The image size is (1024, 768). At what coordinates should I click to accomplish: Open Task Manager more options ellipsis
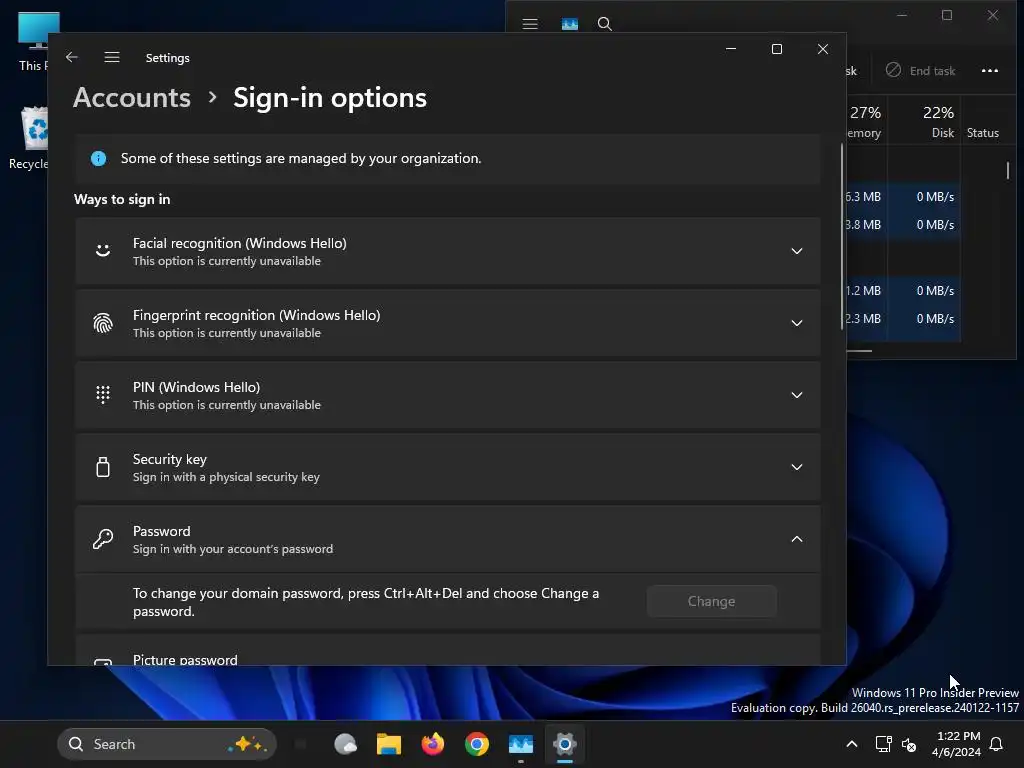[x=990, y=71]
